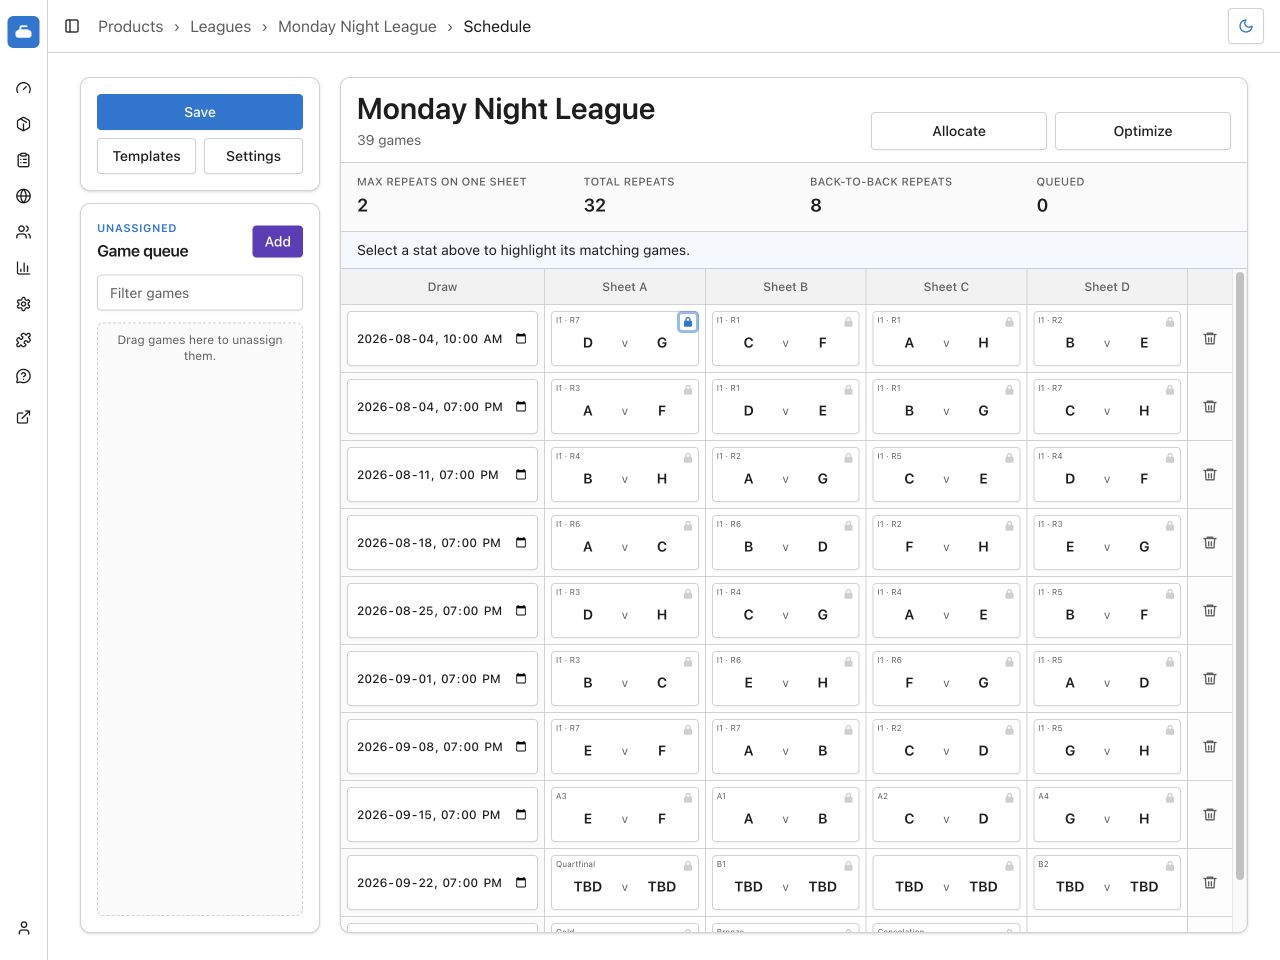Focus the Filter games field

[x=200, y=293]
